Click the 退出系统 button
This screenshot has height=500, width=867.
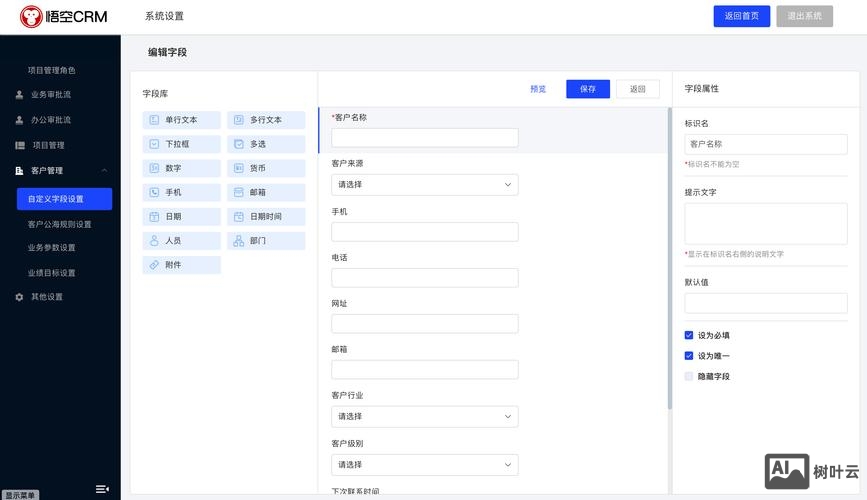[x=805, y=16]
